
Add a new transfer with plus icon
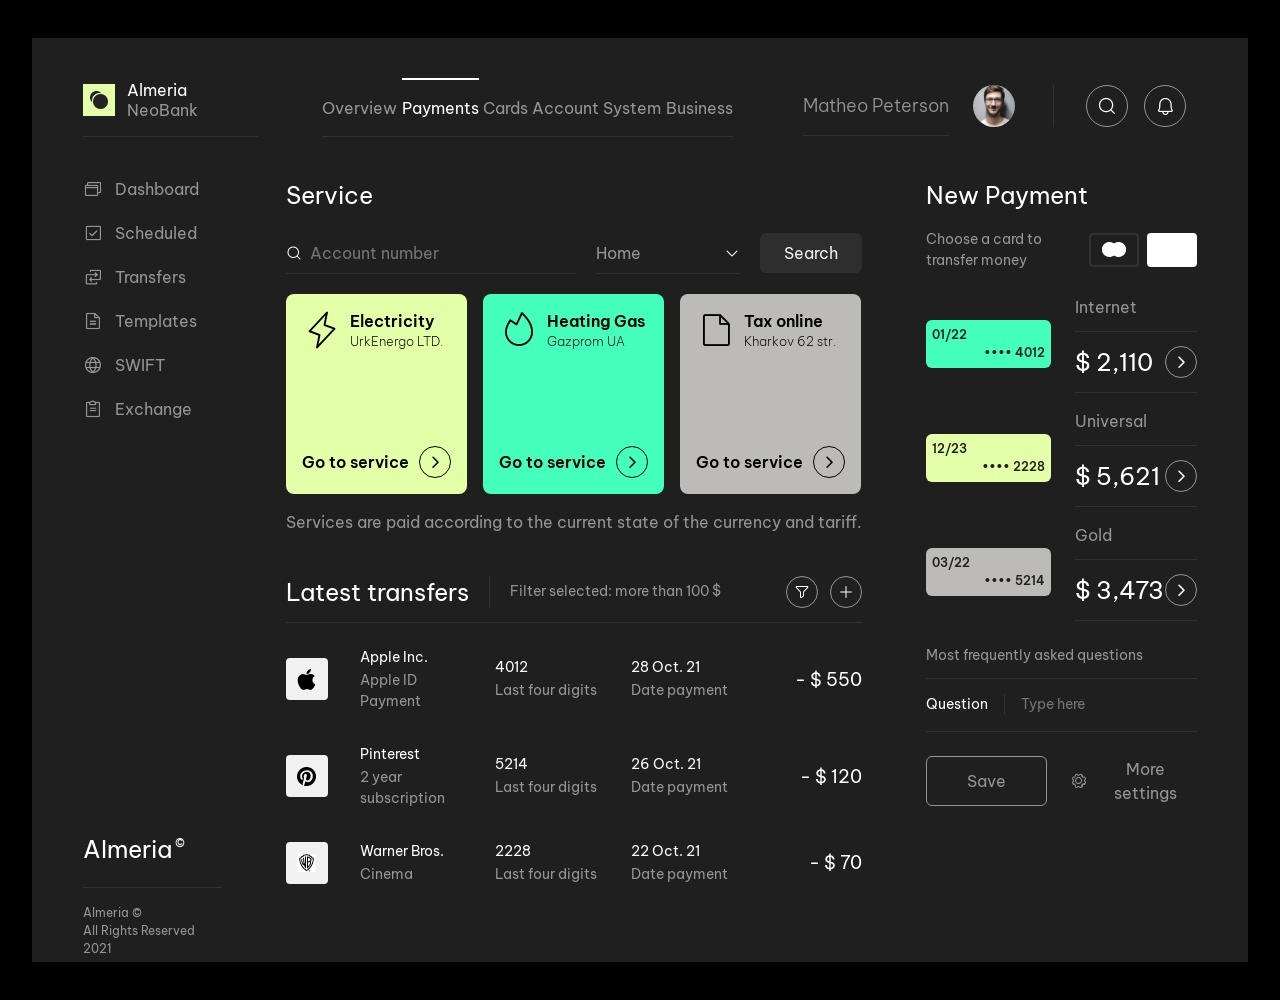[x=846, y=592]
